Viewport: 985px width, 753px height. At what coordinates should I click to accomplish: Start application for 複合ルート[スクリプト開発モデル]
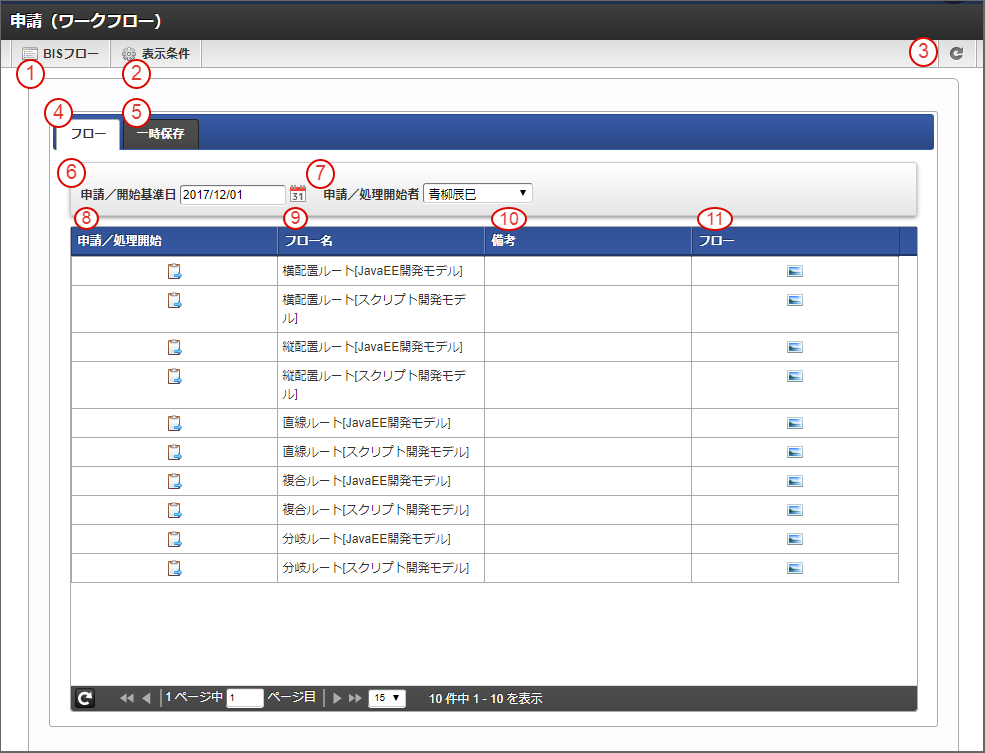[174, 510]
